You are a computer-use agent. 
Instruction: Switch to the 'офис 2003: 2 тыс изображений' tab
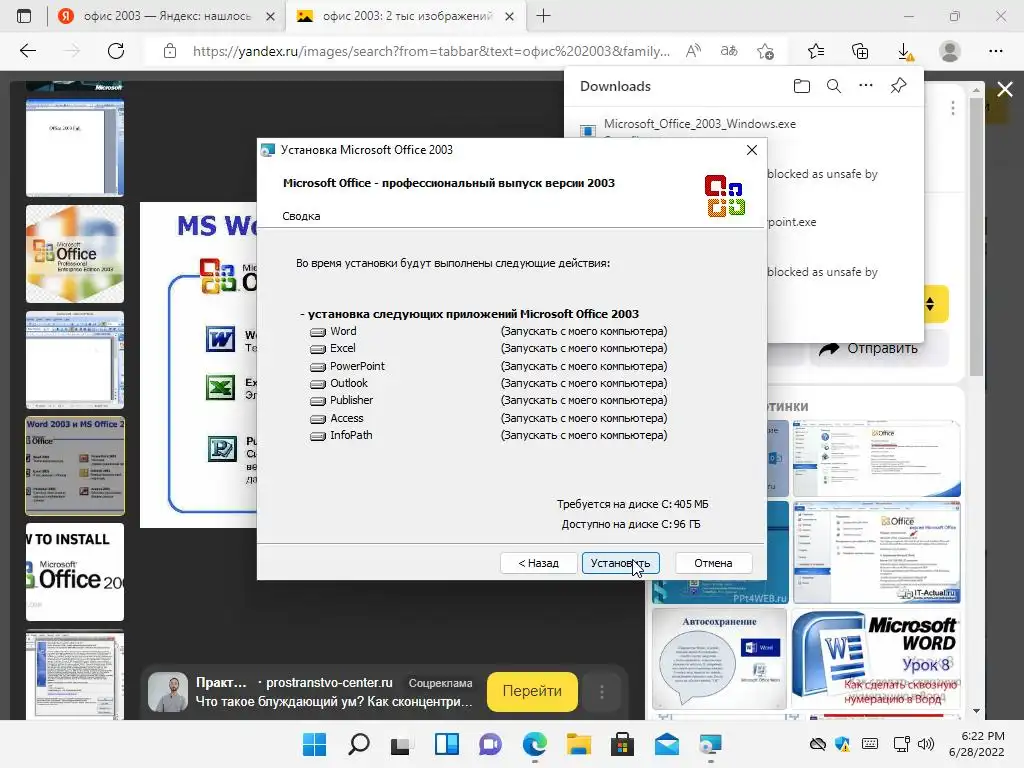coord(405,16)
